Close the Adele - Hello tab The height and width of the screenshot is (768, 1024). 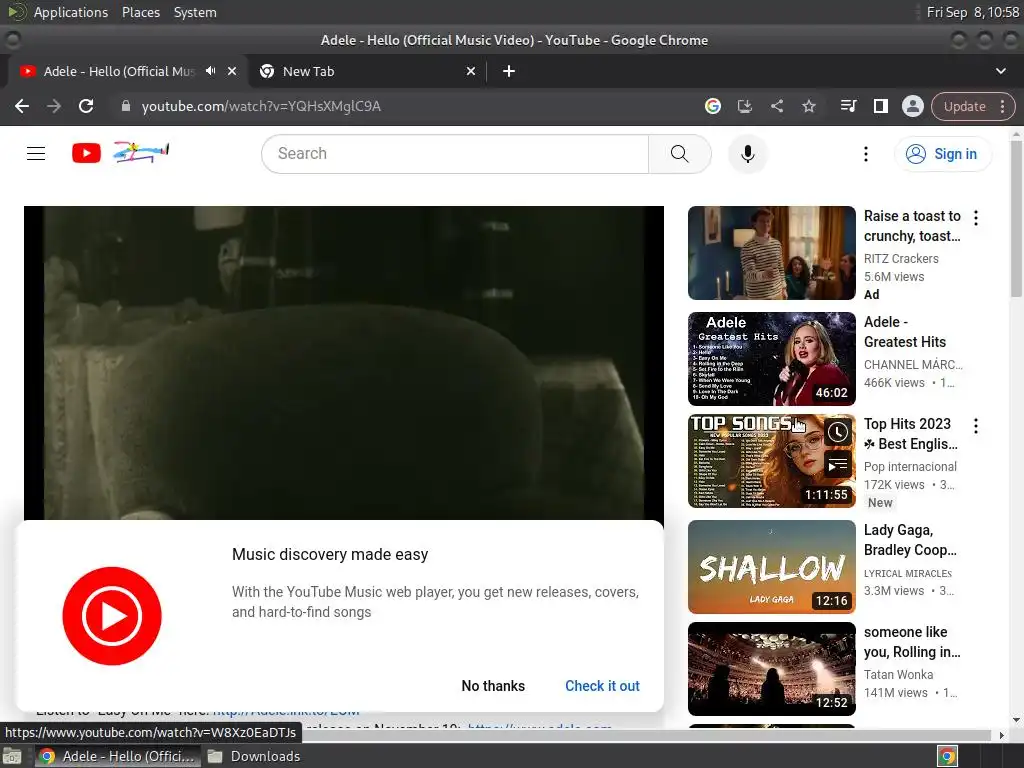coord(232,71)
